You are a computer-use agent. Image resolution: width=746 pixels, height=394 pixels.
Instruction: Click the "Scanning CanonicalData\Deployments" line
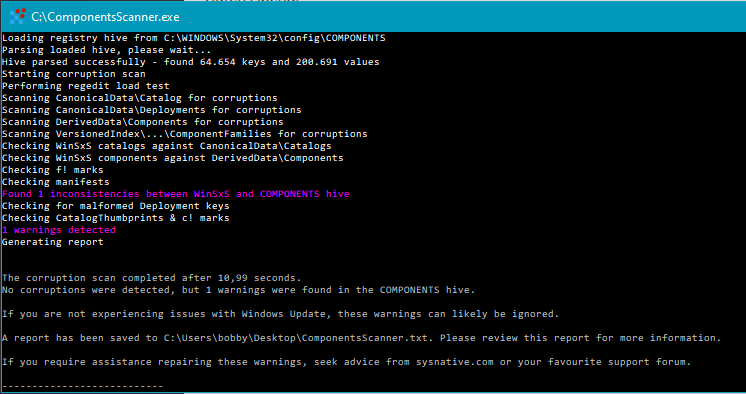[x=152, y=110]
